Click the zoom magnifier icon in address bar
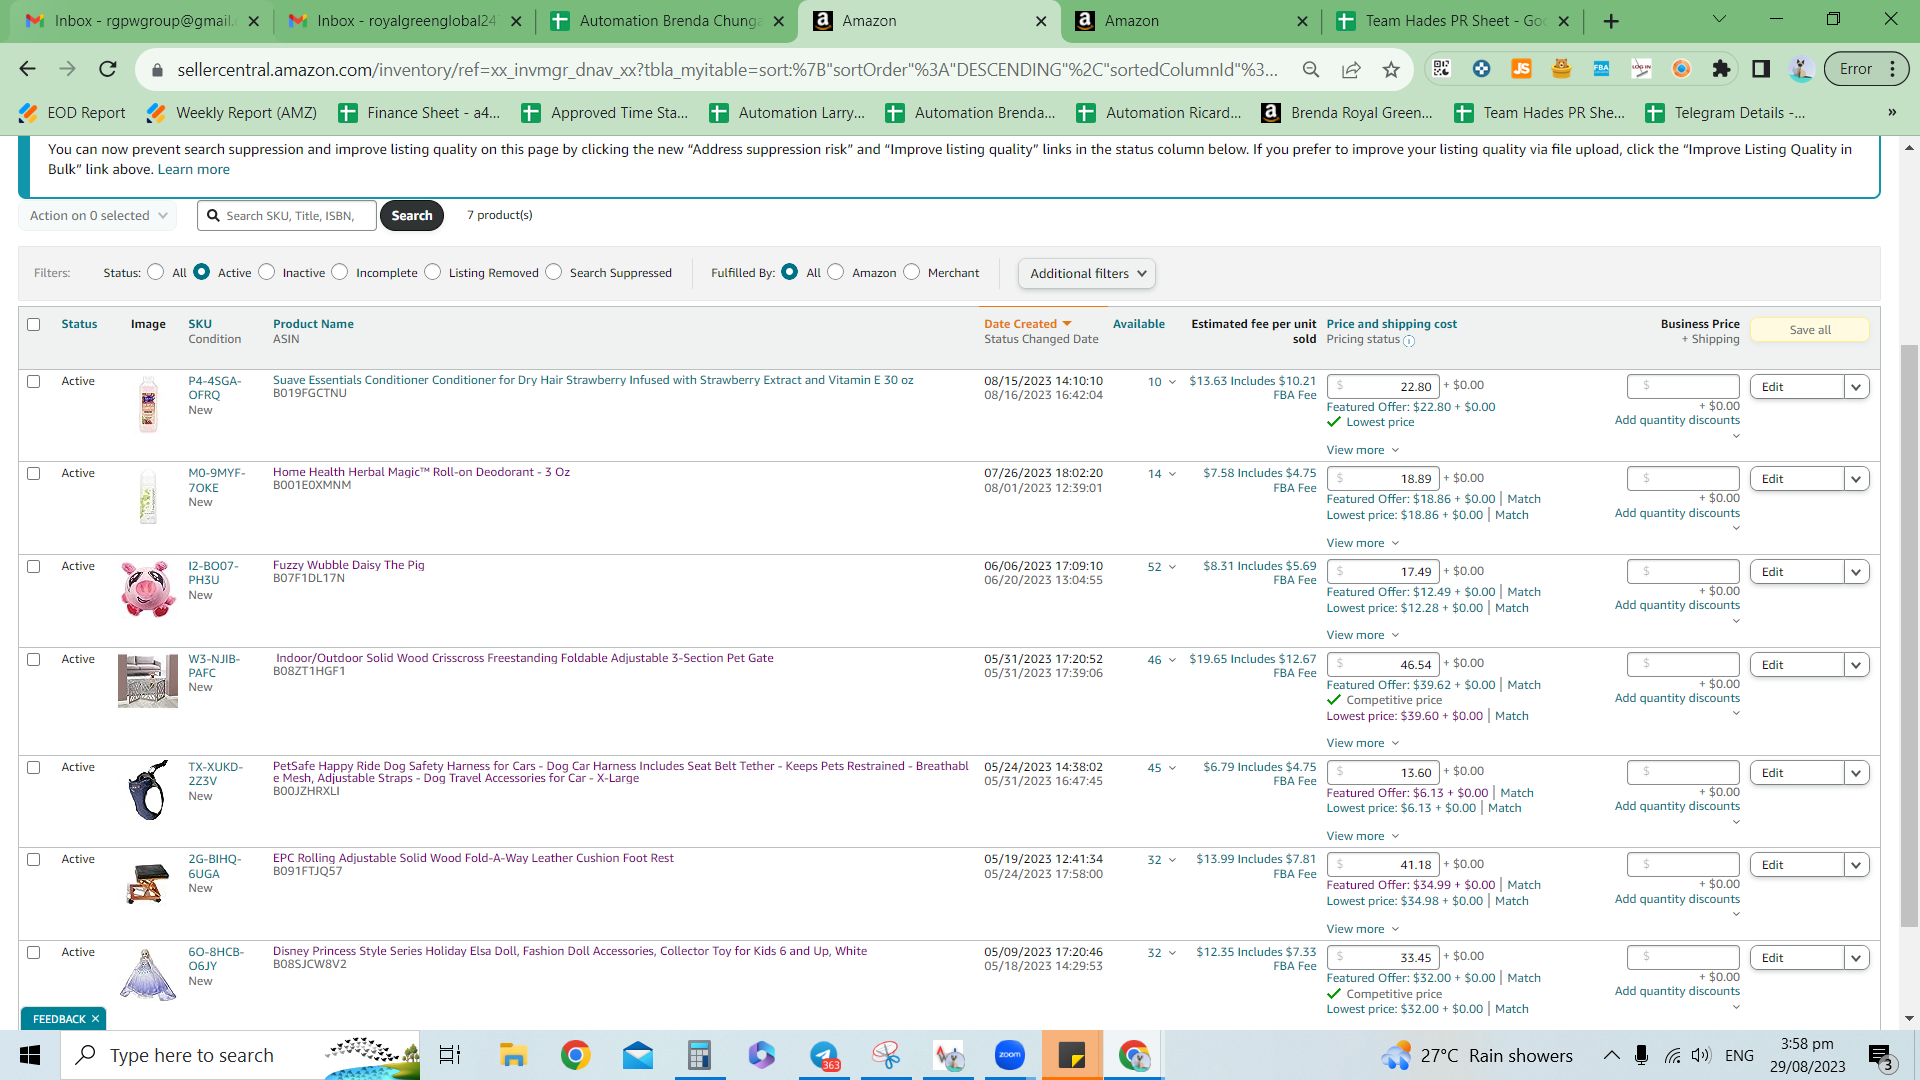 point(1310,69)
